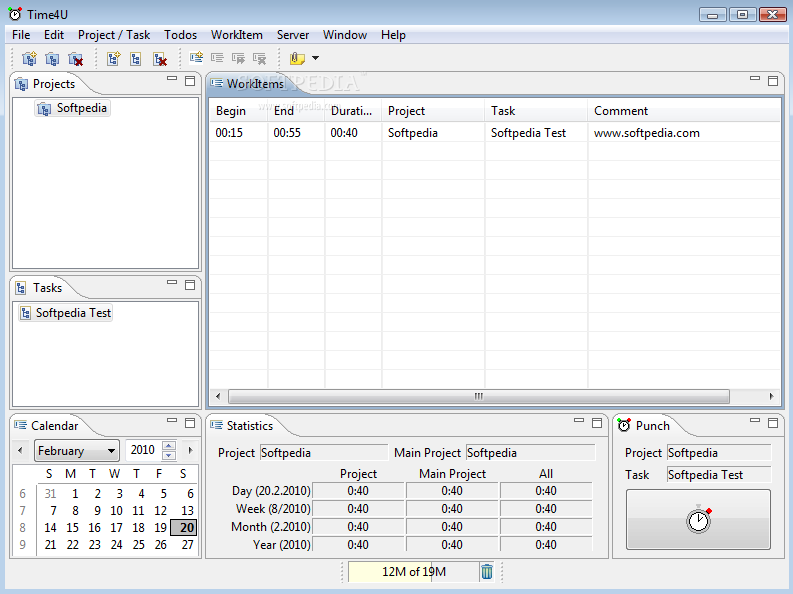The width and height of the screenshot is (793, 594).
Task: Minimize the WorkItems panel
Action: [x=755, y=79]
